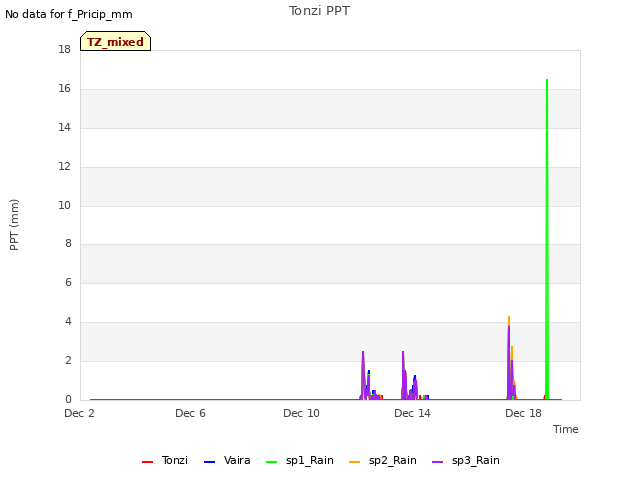Click the Time x-axis title
This screenshot has width=640, height=480.
pos(566,429)
